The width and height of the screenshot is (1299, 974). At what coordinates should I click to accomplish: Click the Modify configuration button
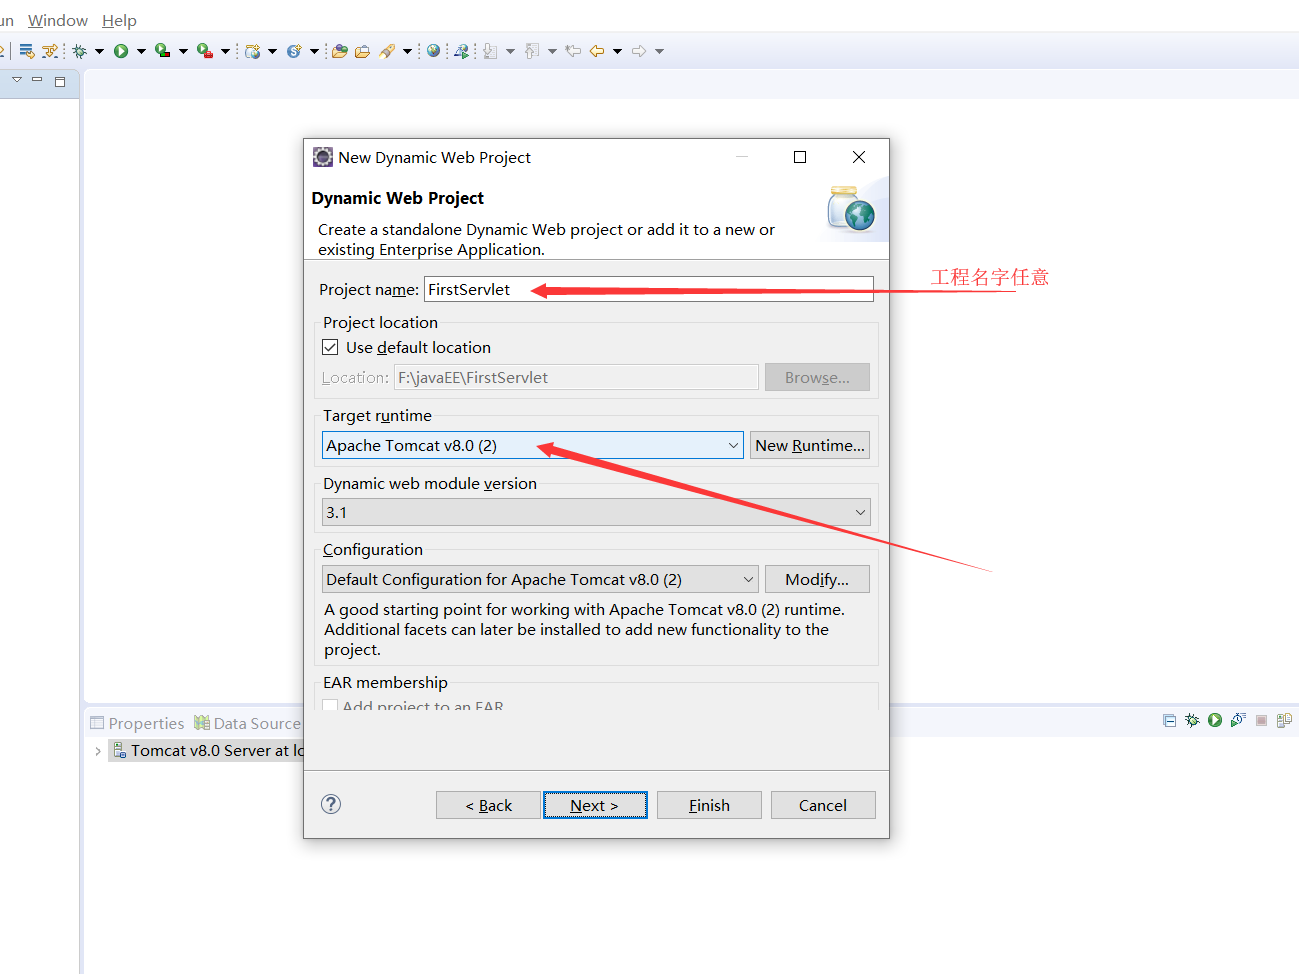point(817,579)
